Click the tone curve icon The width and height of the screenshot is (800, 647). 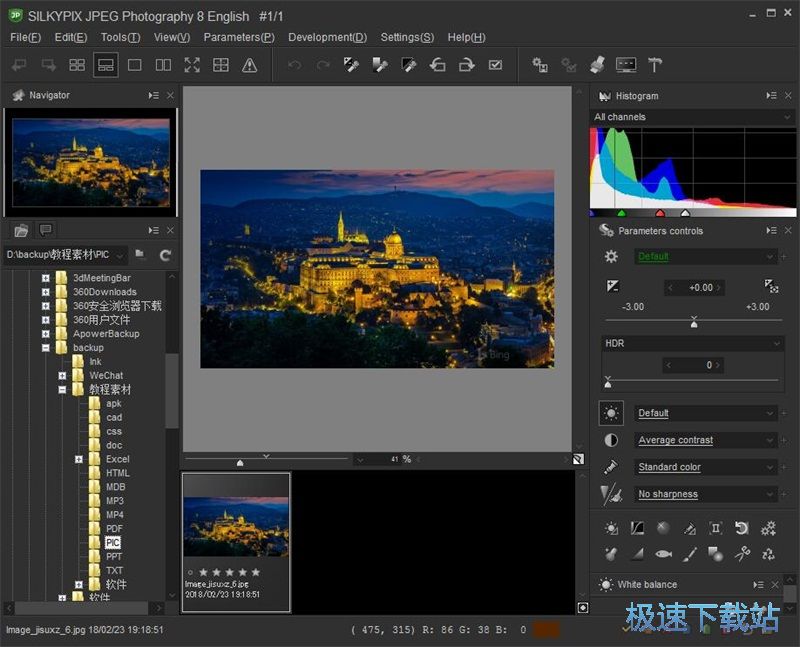coord(637,528)
